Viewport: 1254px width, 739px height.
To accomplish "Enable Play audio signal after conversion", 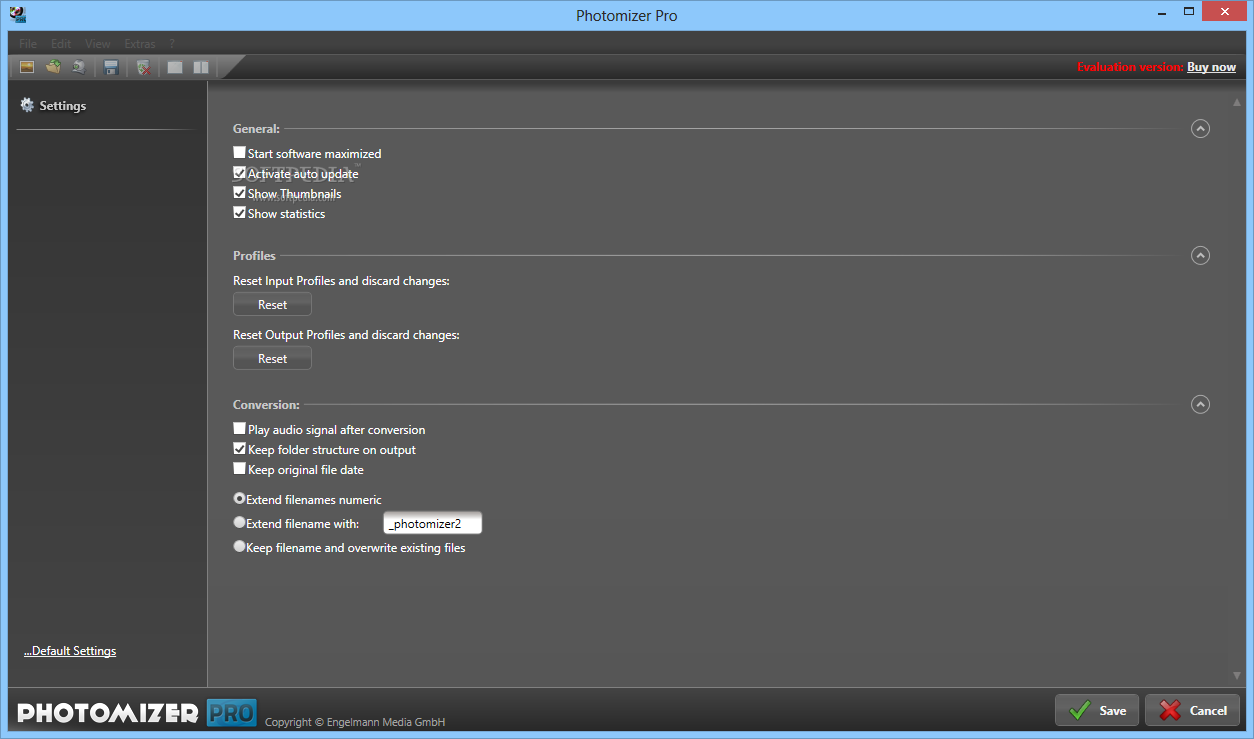I will click(239, 429).
